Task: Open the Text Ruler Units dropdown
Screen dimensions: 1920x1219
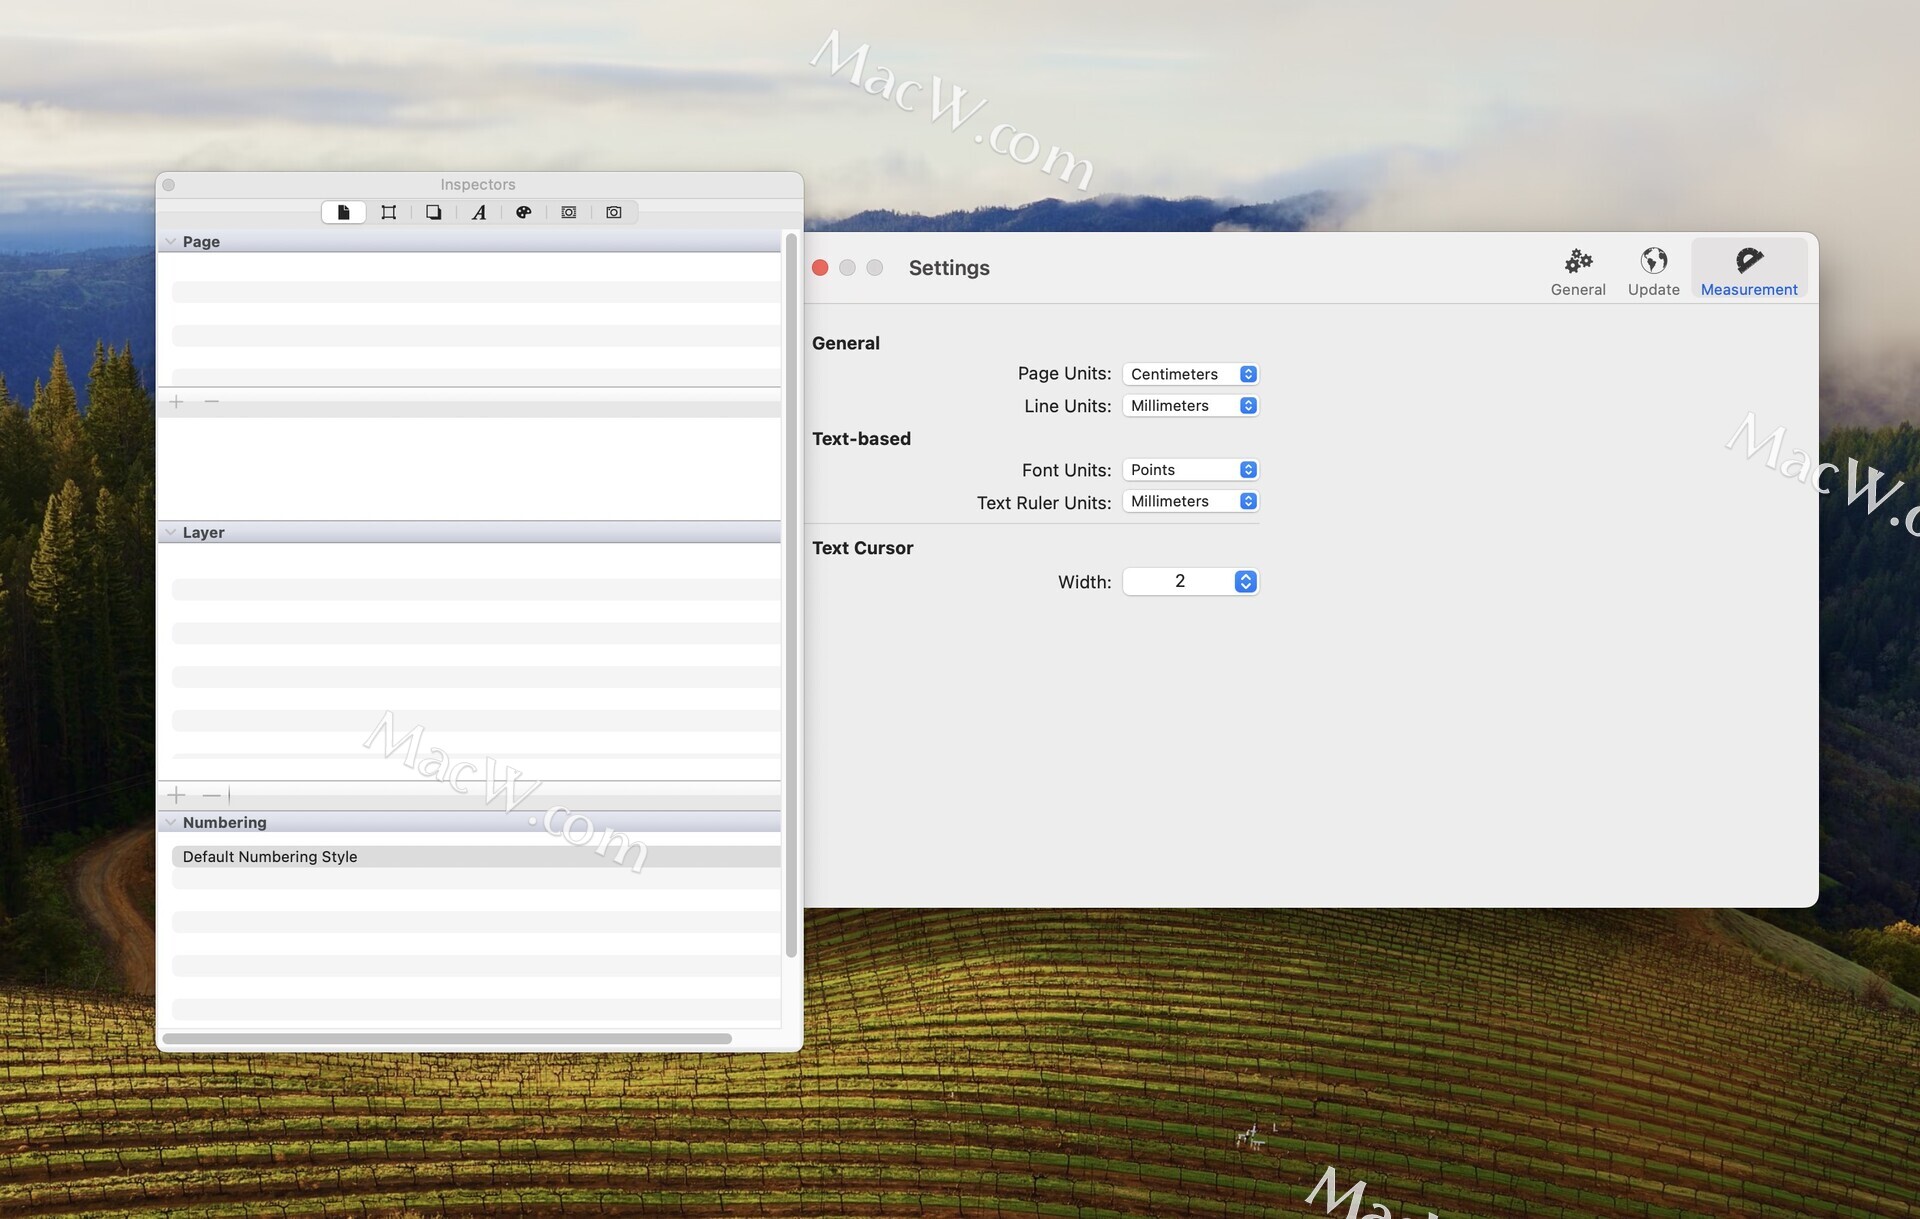Action: tap(1190, 502)
